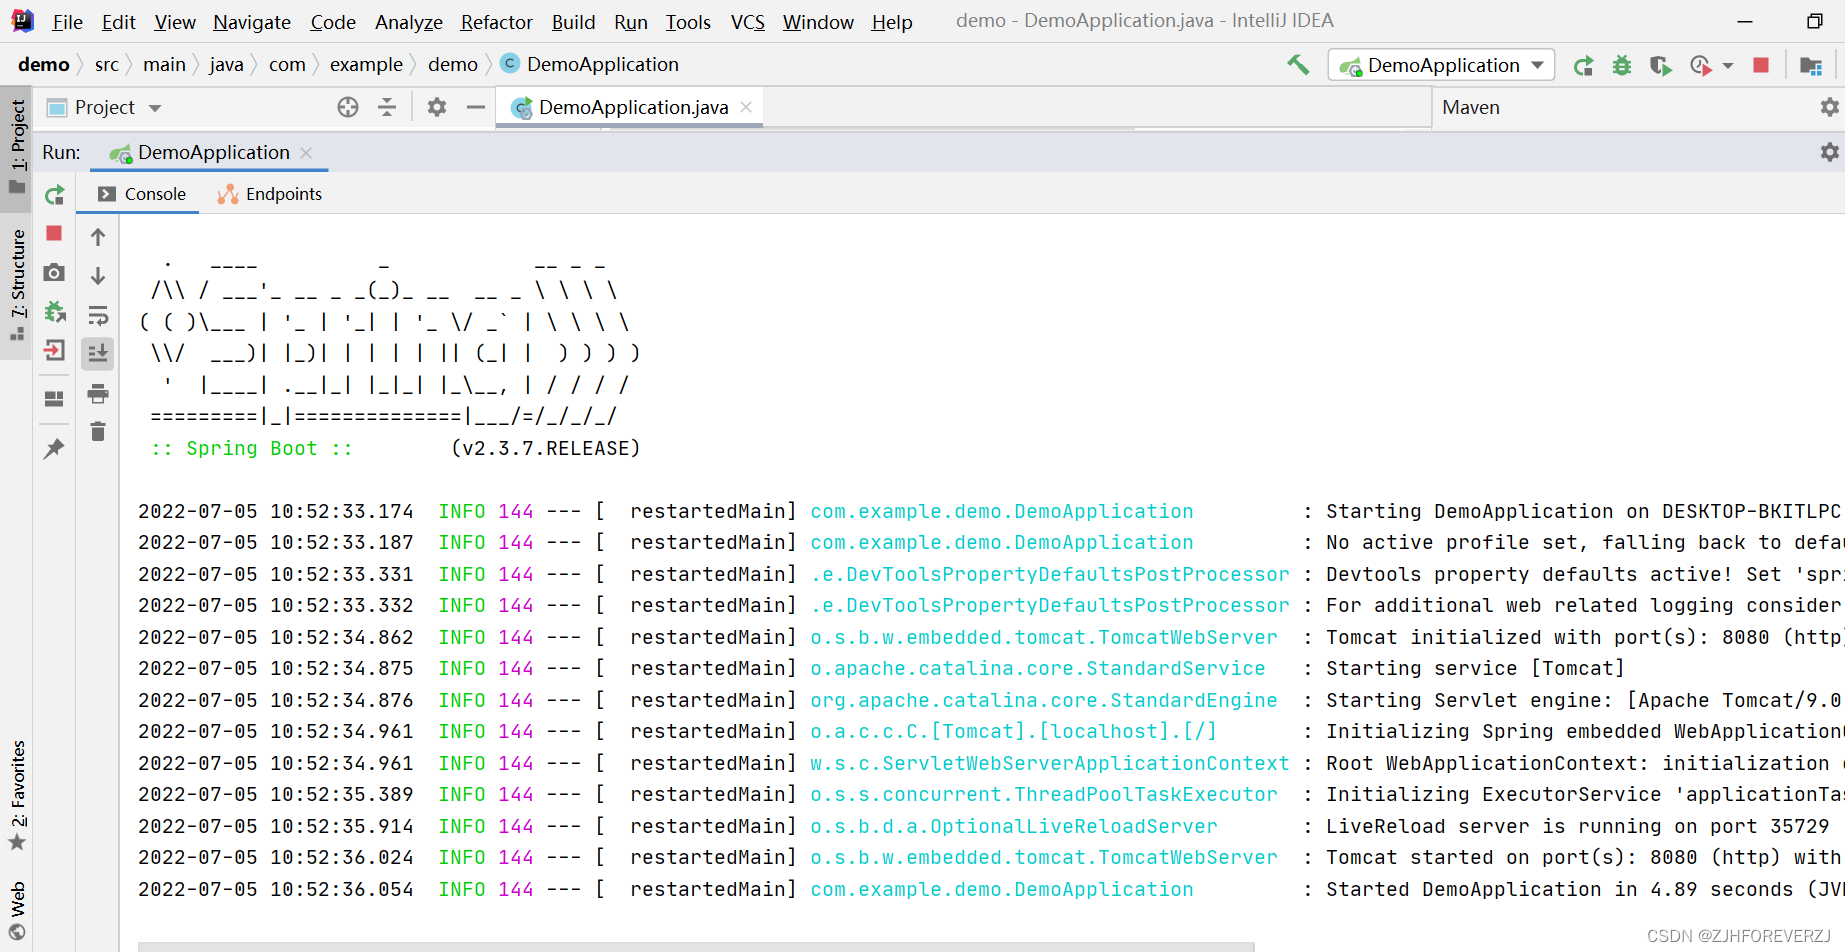Stop process in Run panel sidebar

[x=54, y=233]
